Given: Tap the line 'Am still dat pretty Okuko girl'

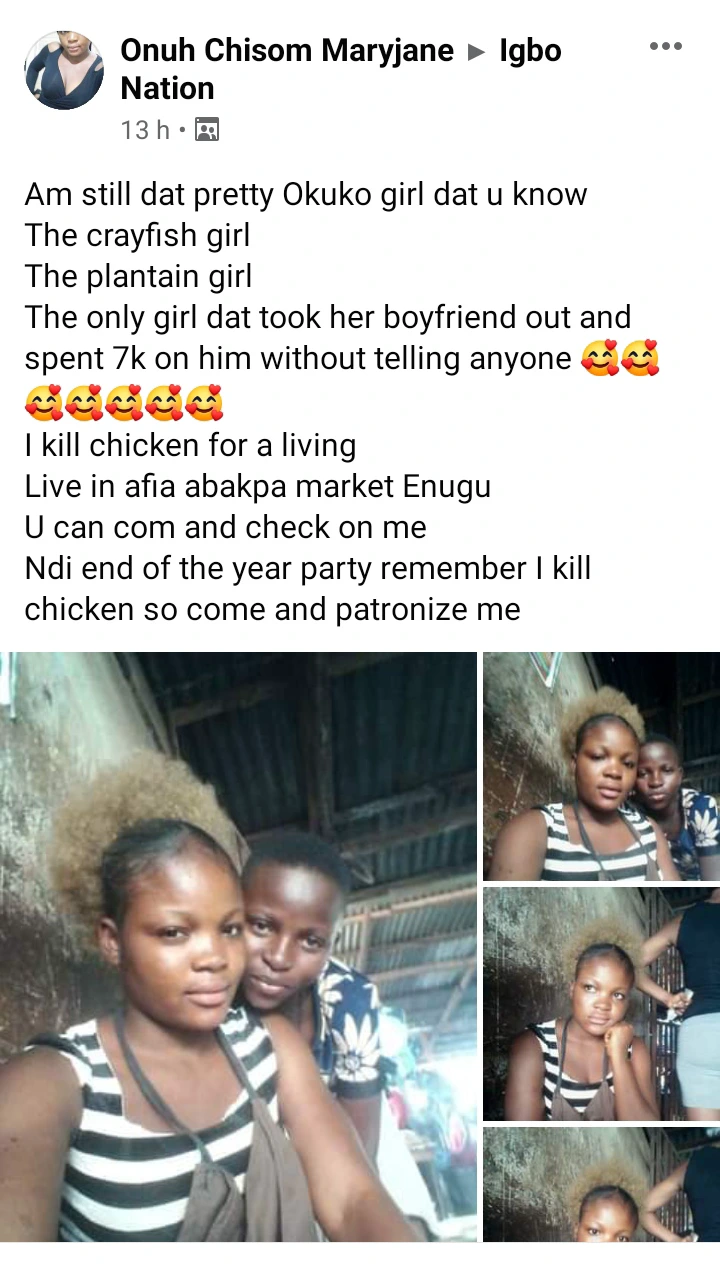Looking at the screenshot, I should 305,194.
